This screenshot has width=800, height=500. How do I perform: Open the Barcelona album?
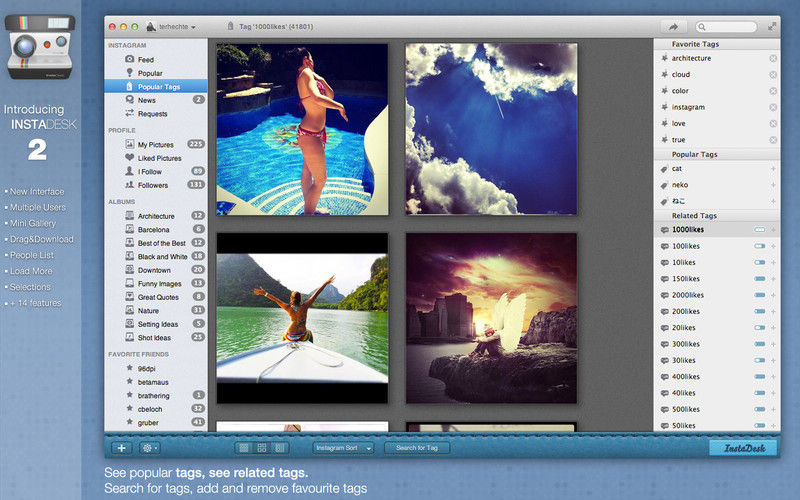tap(156, 230)
